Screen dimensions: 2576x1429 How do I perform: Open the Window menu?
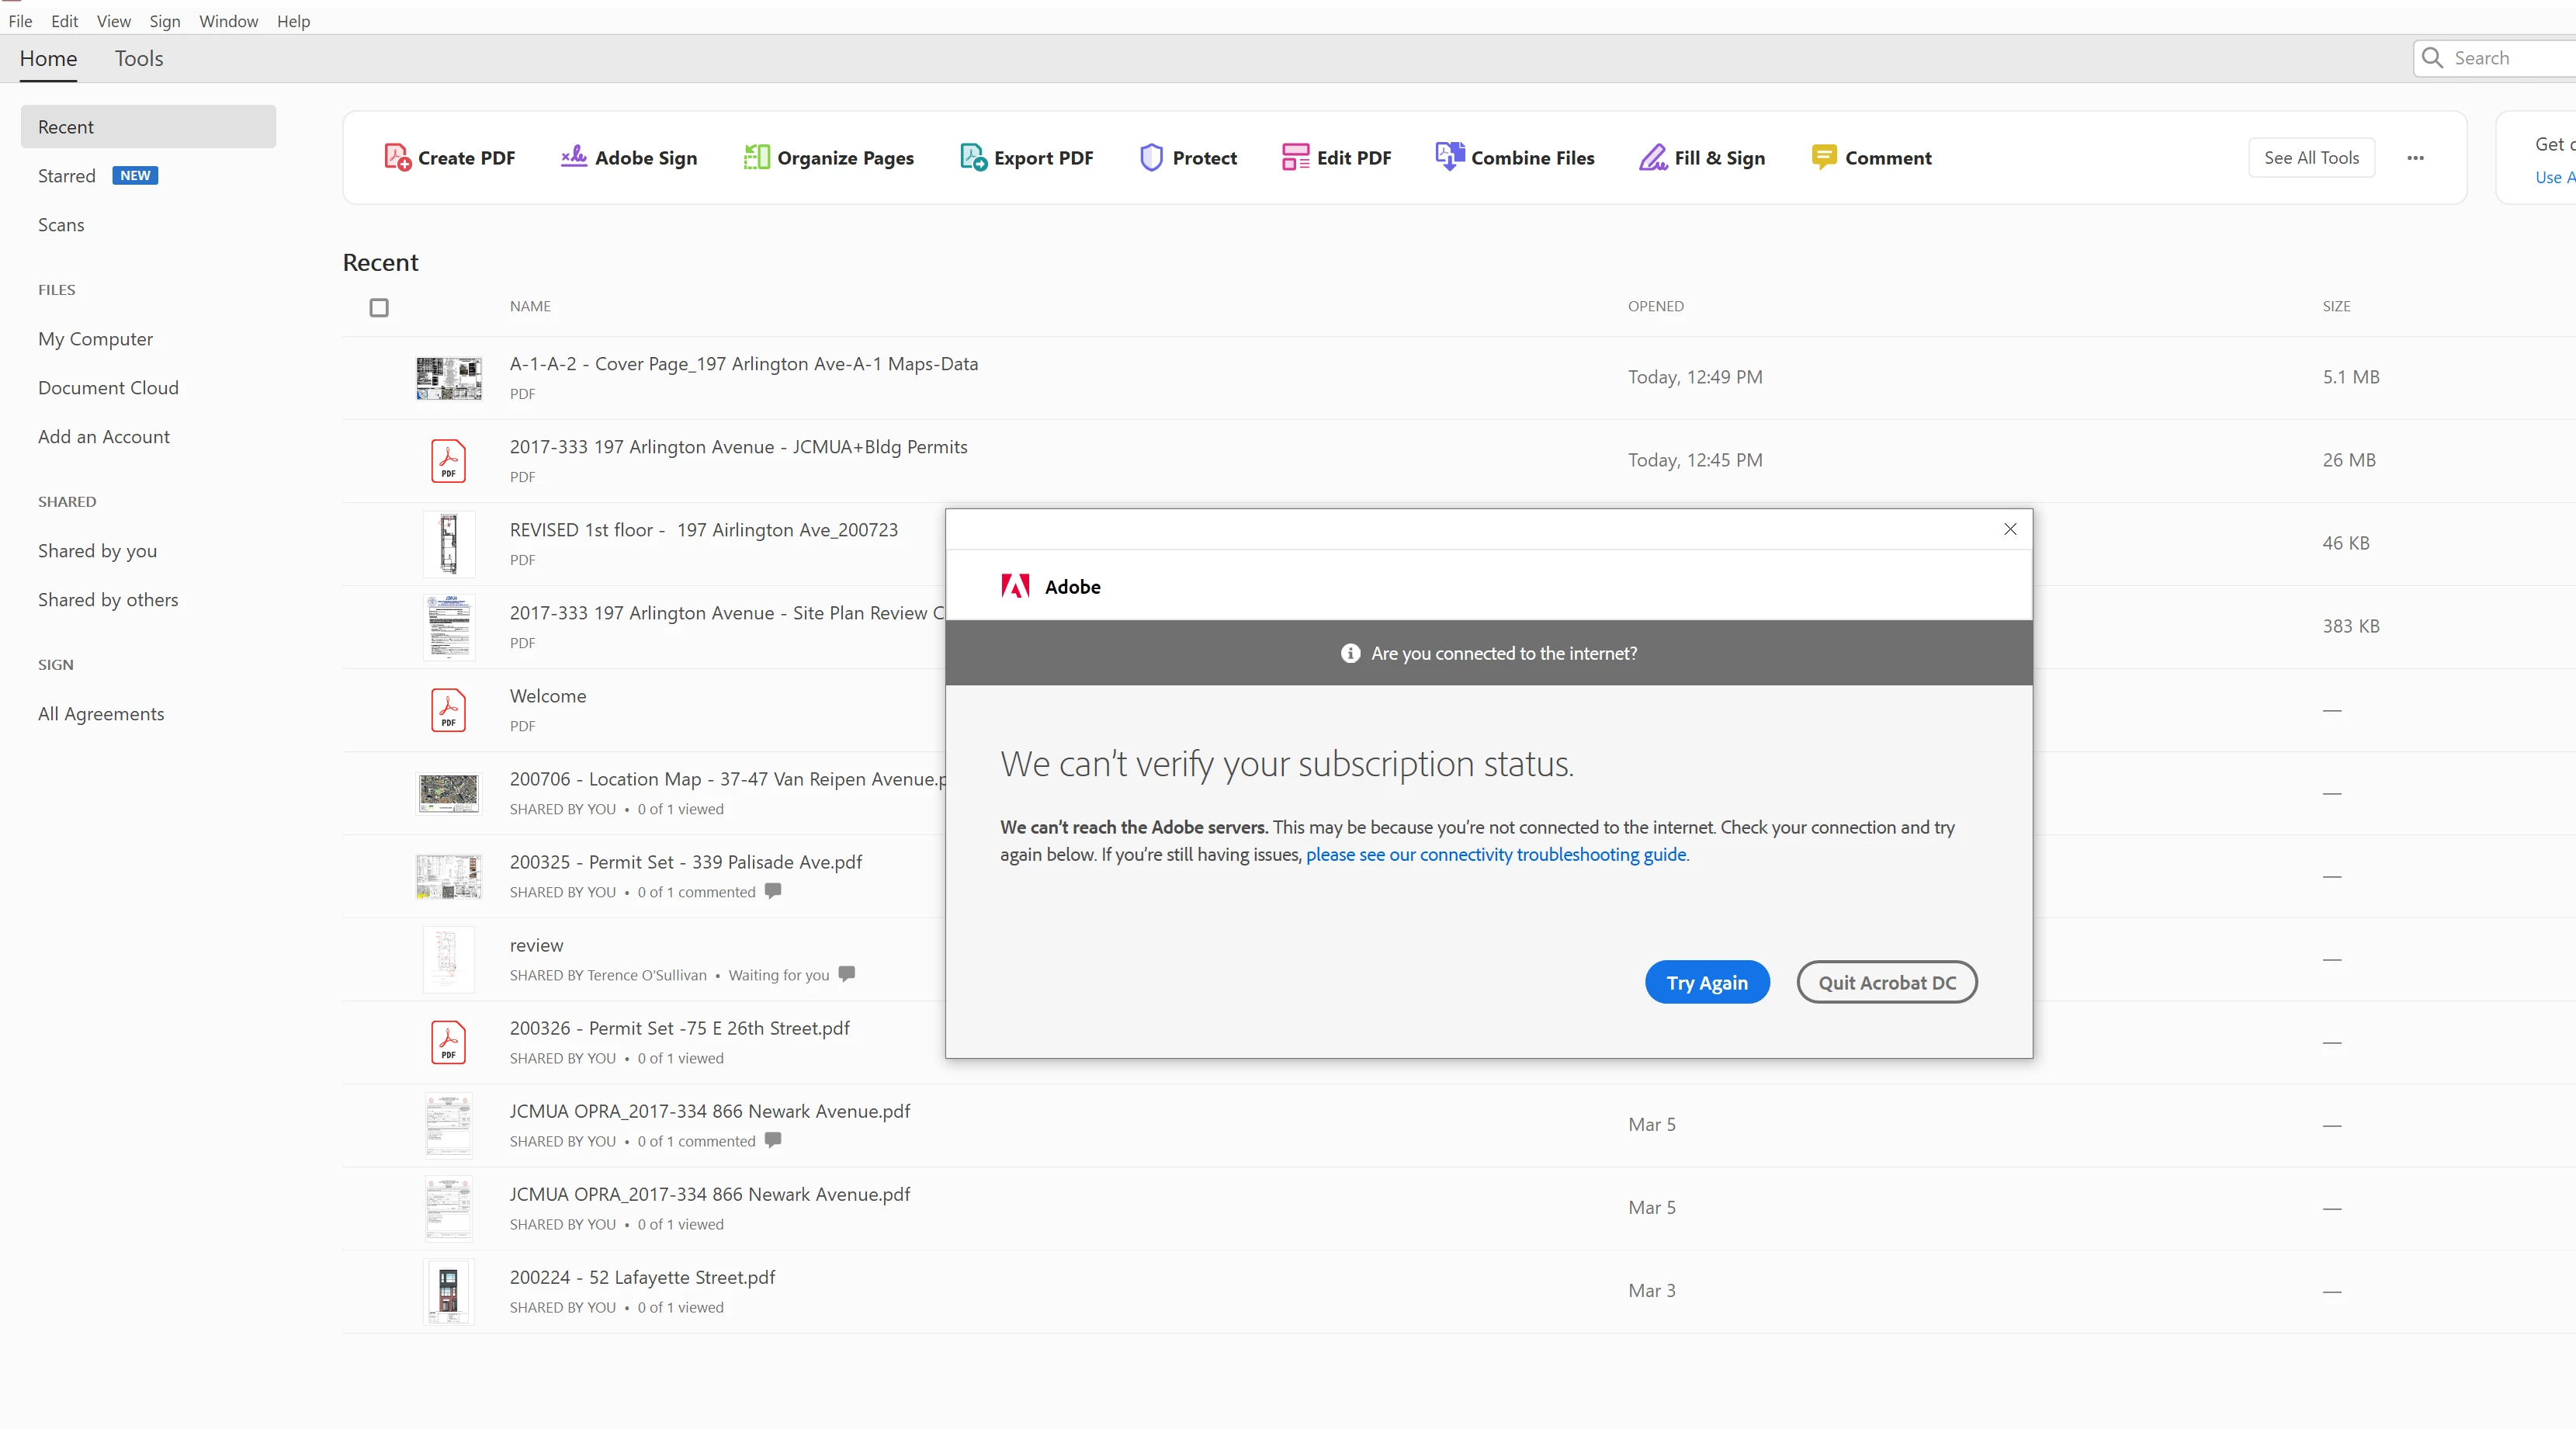(x=228, y=21)
